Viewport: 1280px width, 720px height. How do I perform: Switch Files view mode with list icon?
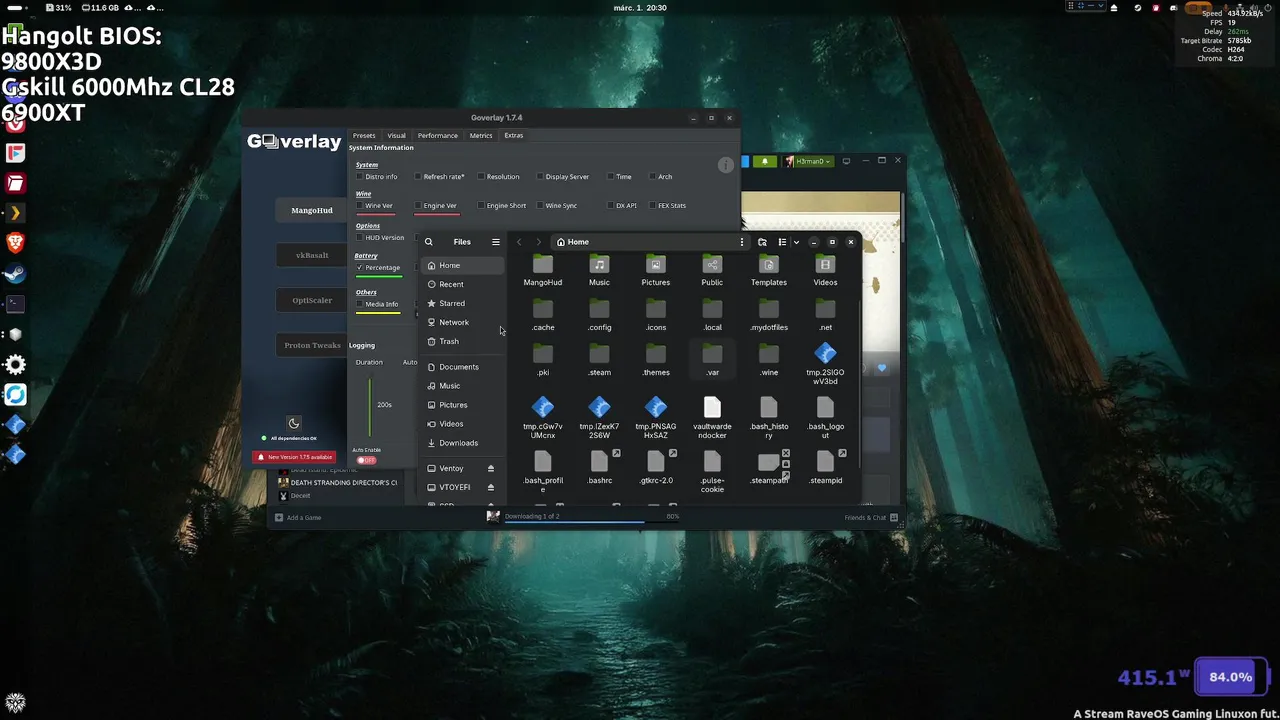782,242
